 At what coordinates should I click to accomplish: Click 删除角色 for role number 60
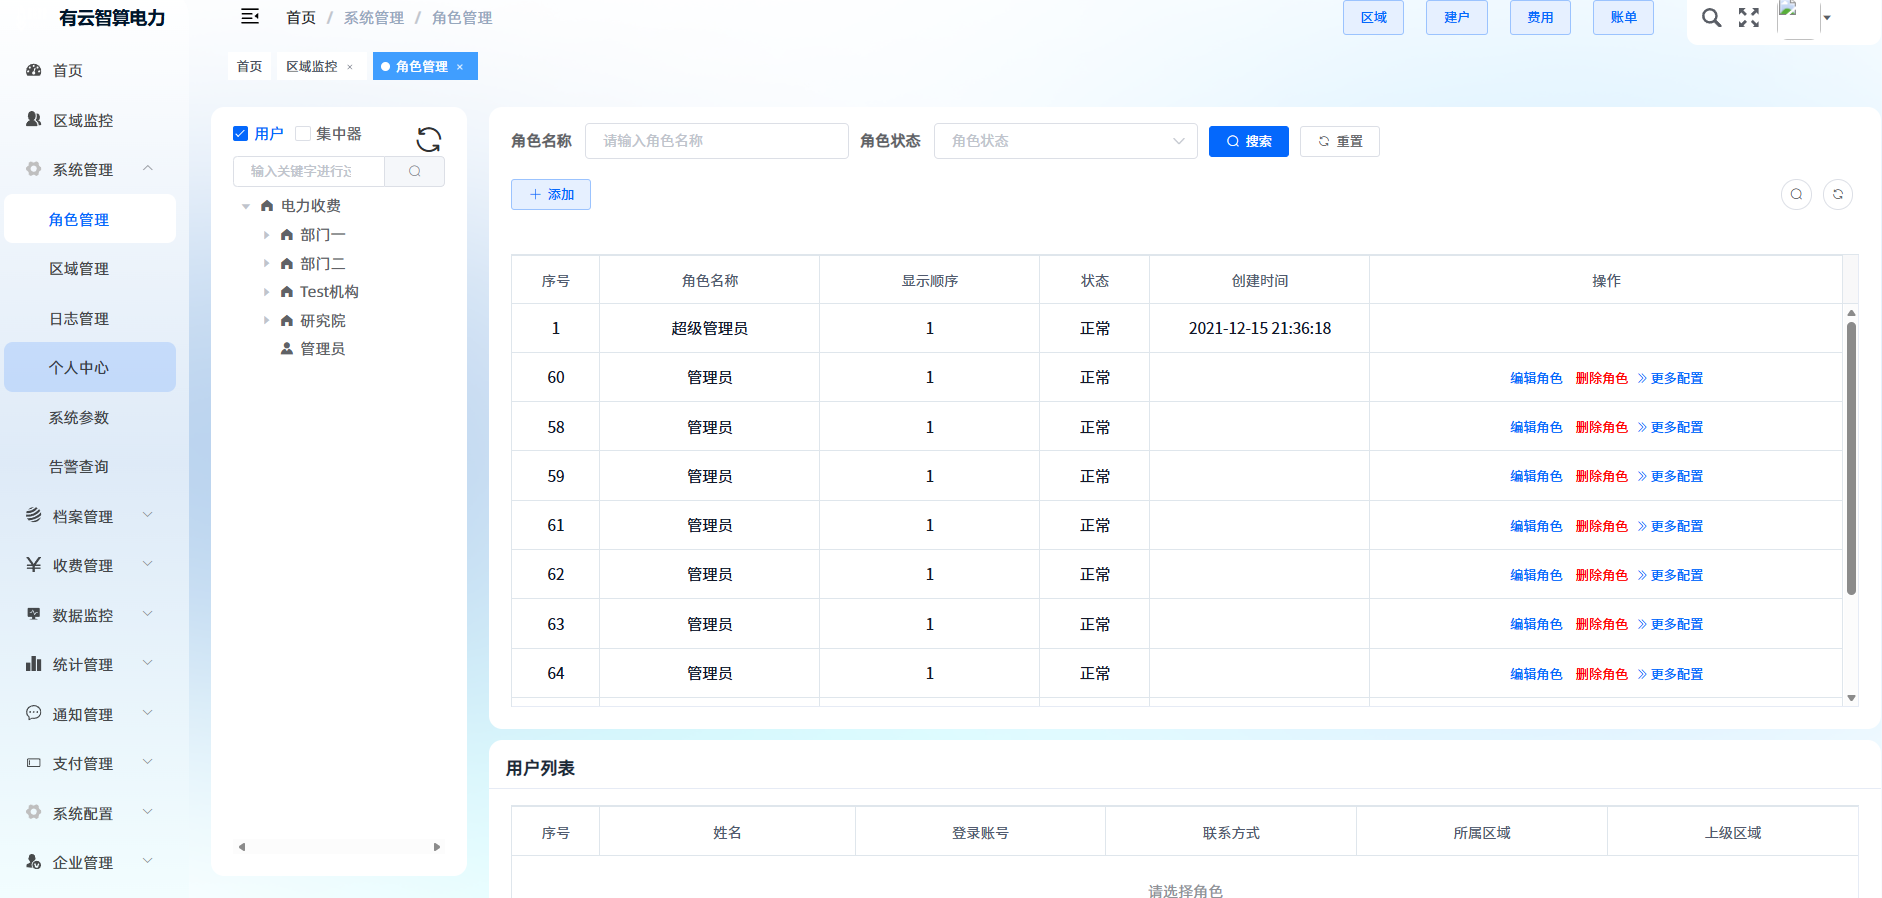pyautogui.click(x=1601, y=378)
